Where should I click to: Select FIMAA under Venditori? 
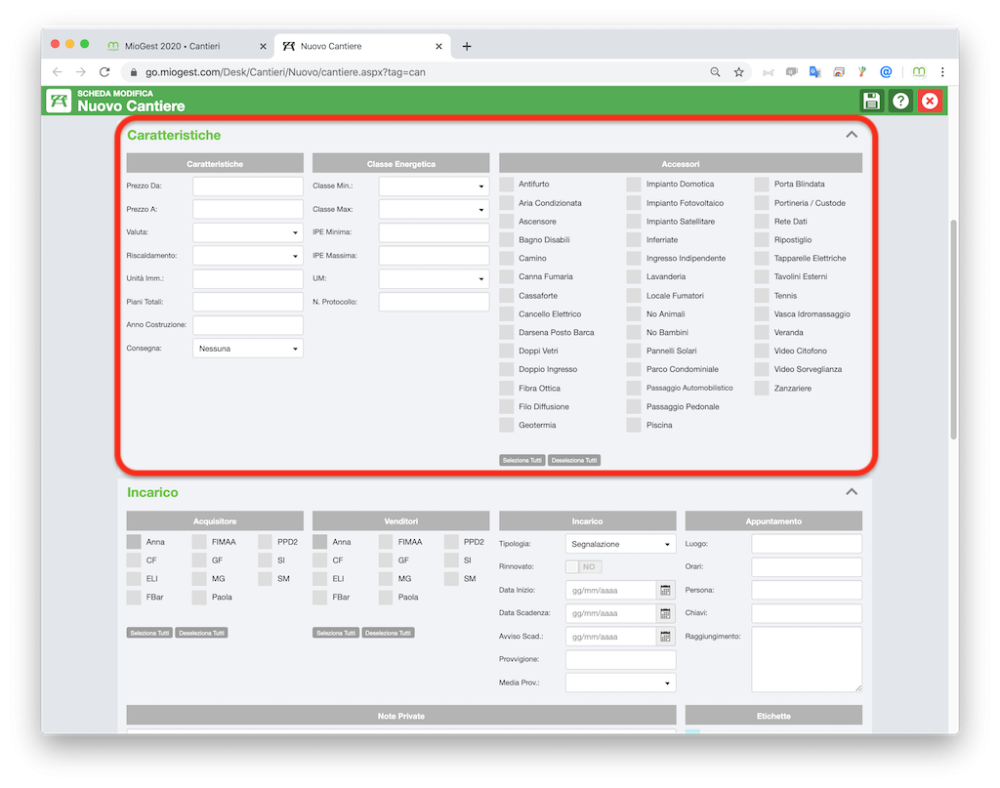click(386, 542)
